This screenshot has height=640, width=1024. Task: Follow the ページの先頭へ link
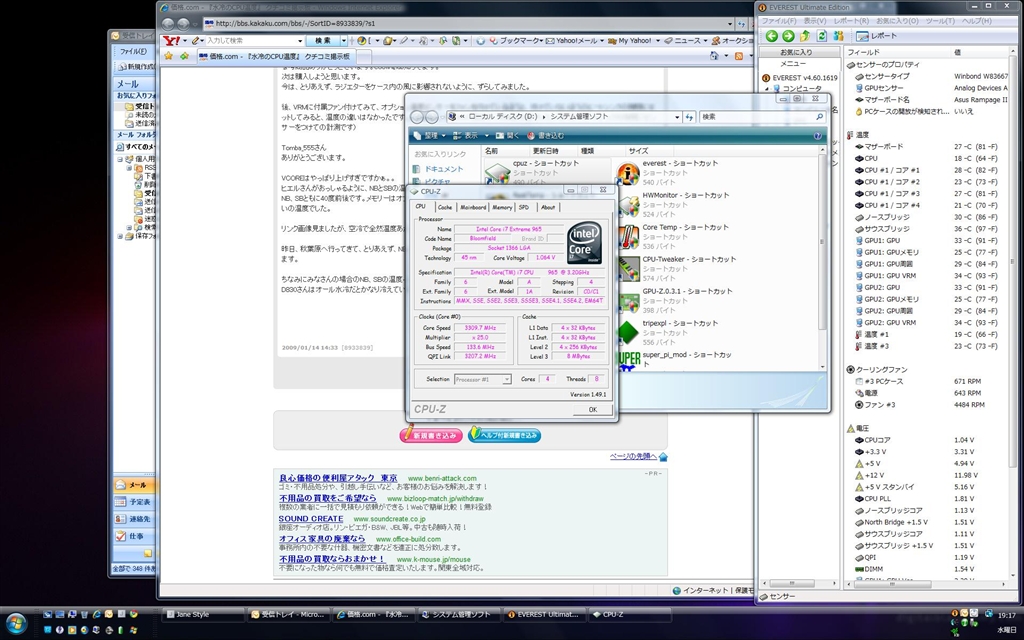pos(633,456)
